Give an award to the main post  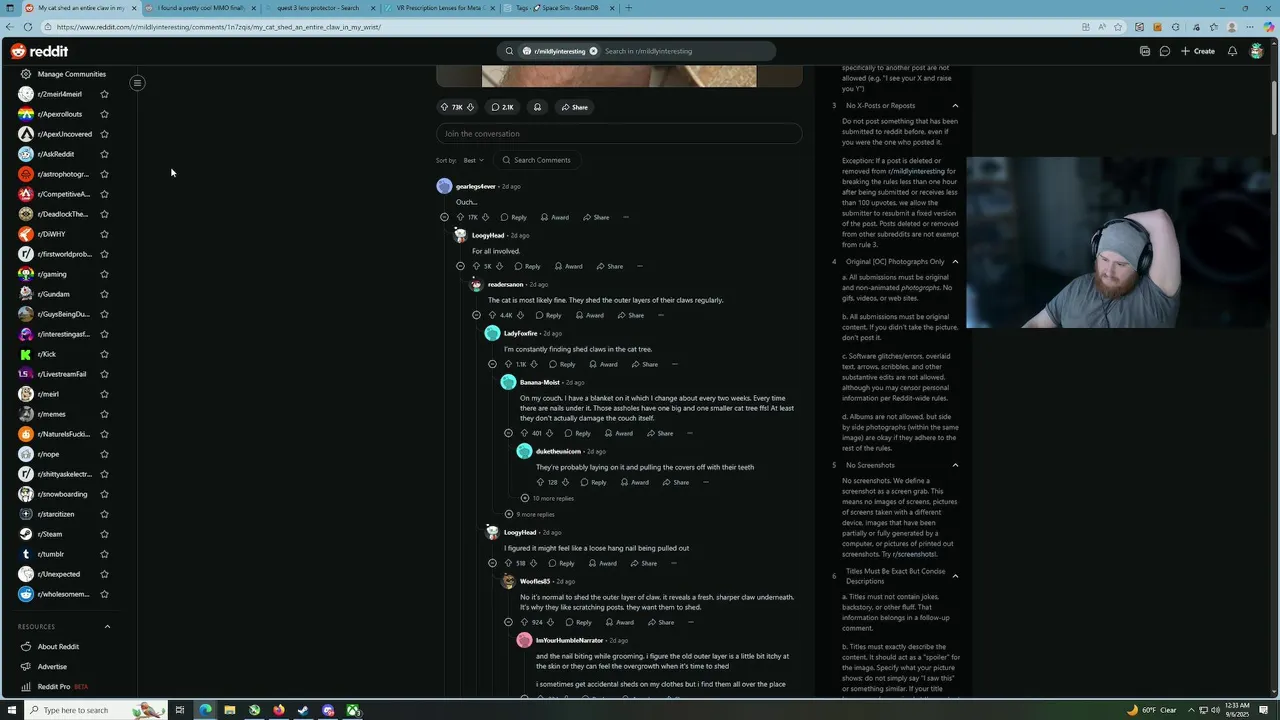(x=537, y=107)
